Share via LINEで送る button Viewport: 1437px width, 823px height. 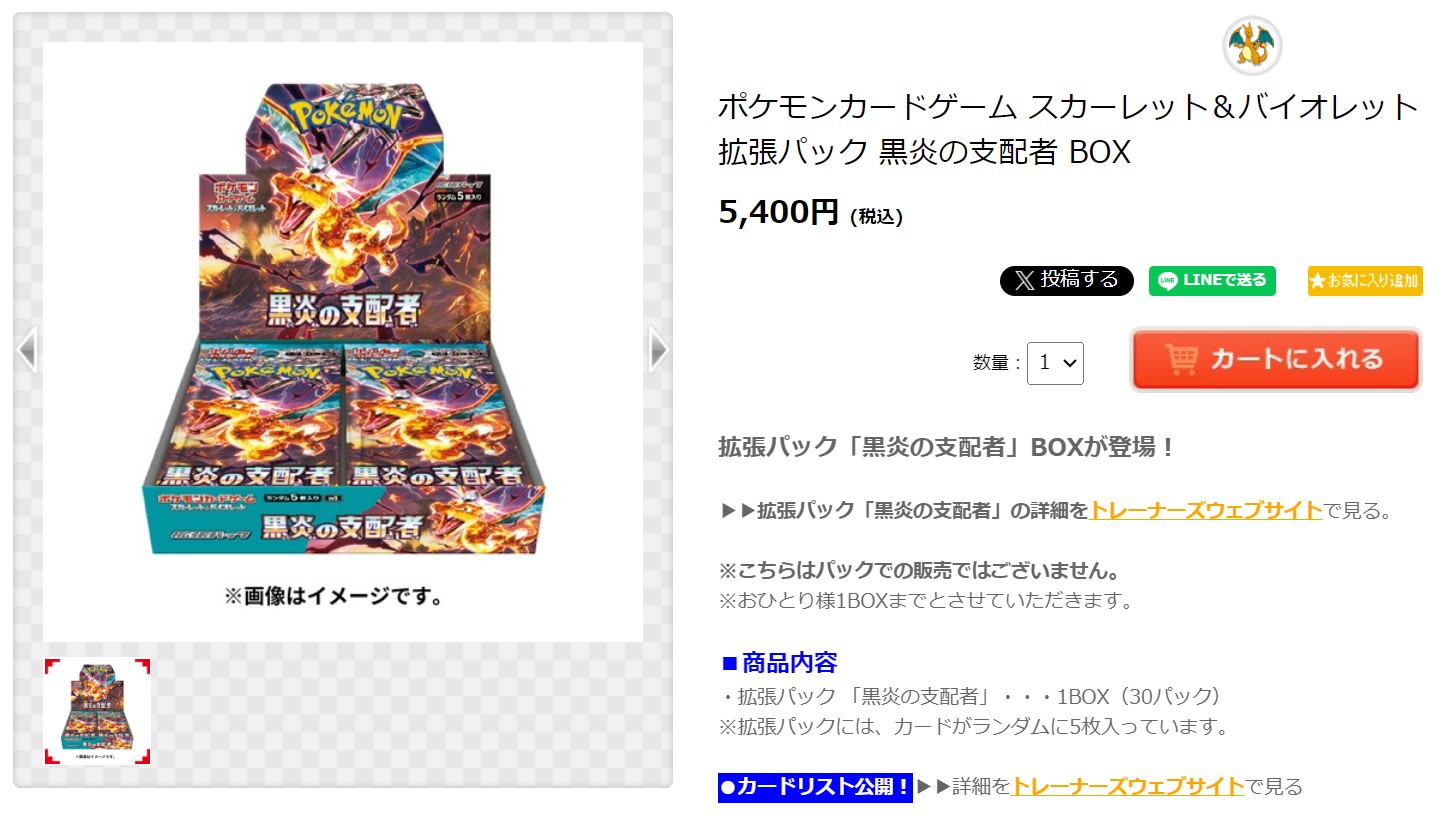(1212, 281)
